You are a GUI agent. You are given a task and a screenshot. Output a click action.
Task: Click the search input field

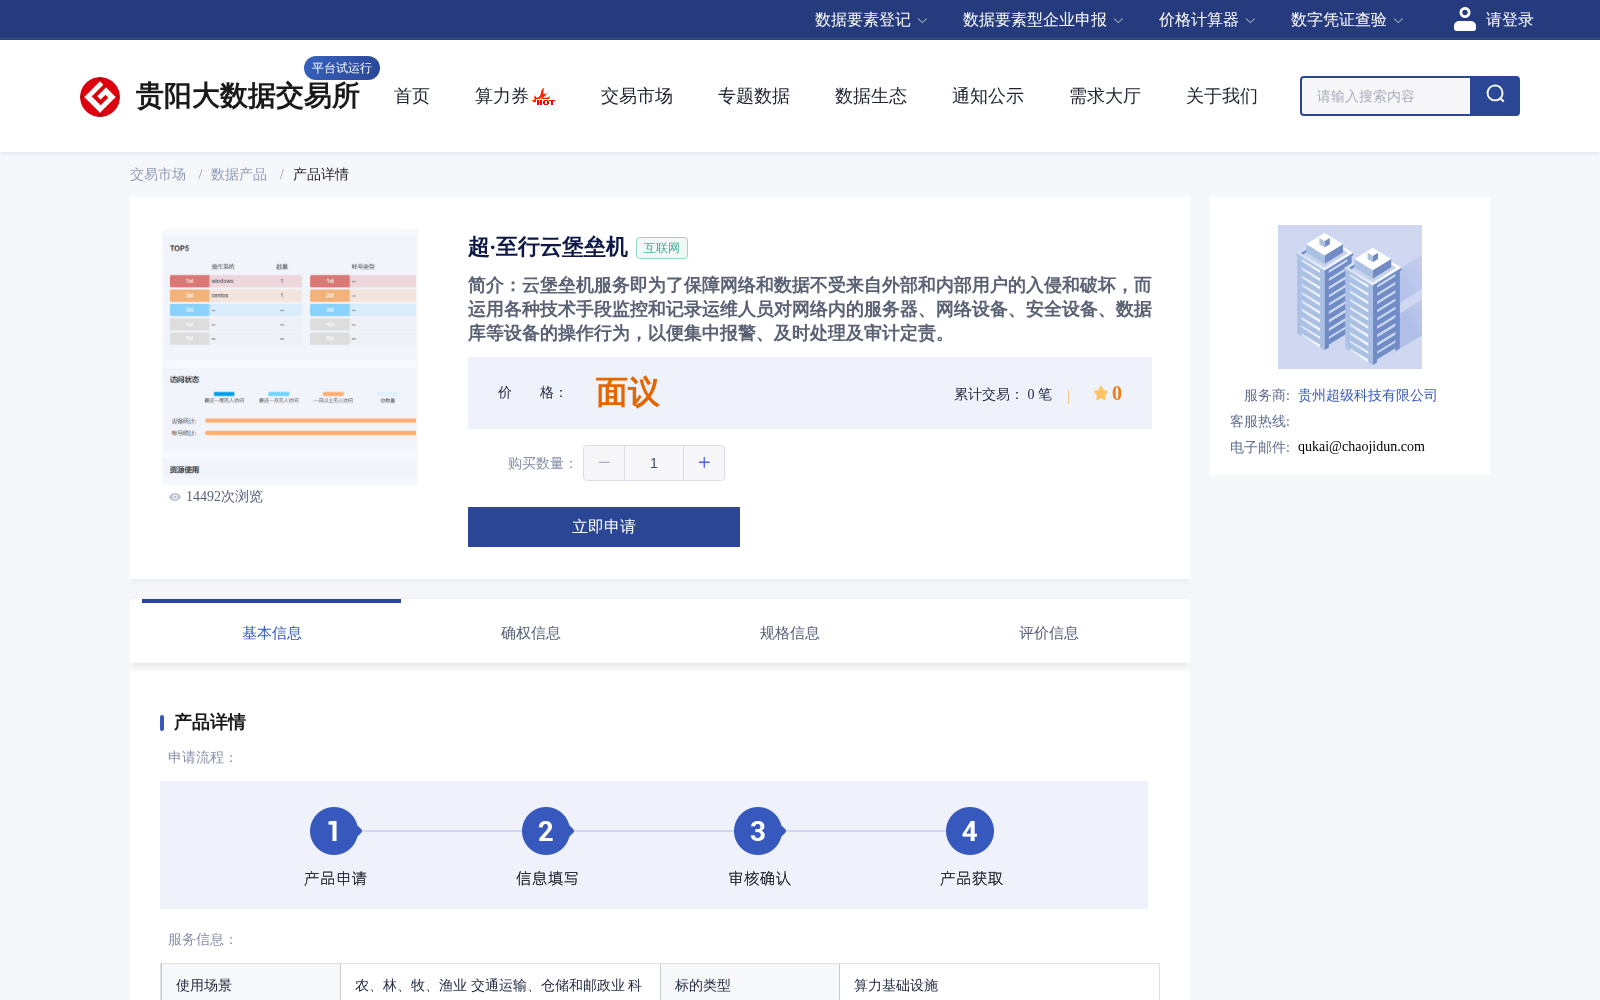[1386, 96]
